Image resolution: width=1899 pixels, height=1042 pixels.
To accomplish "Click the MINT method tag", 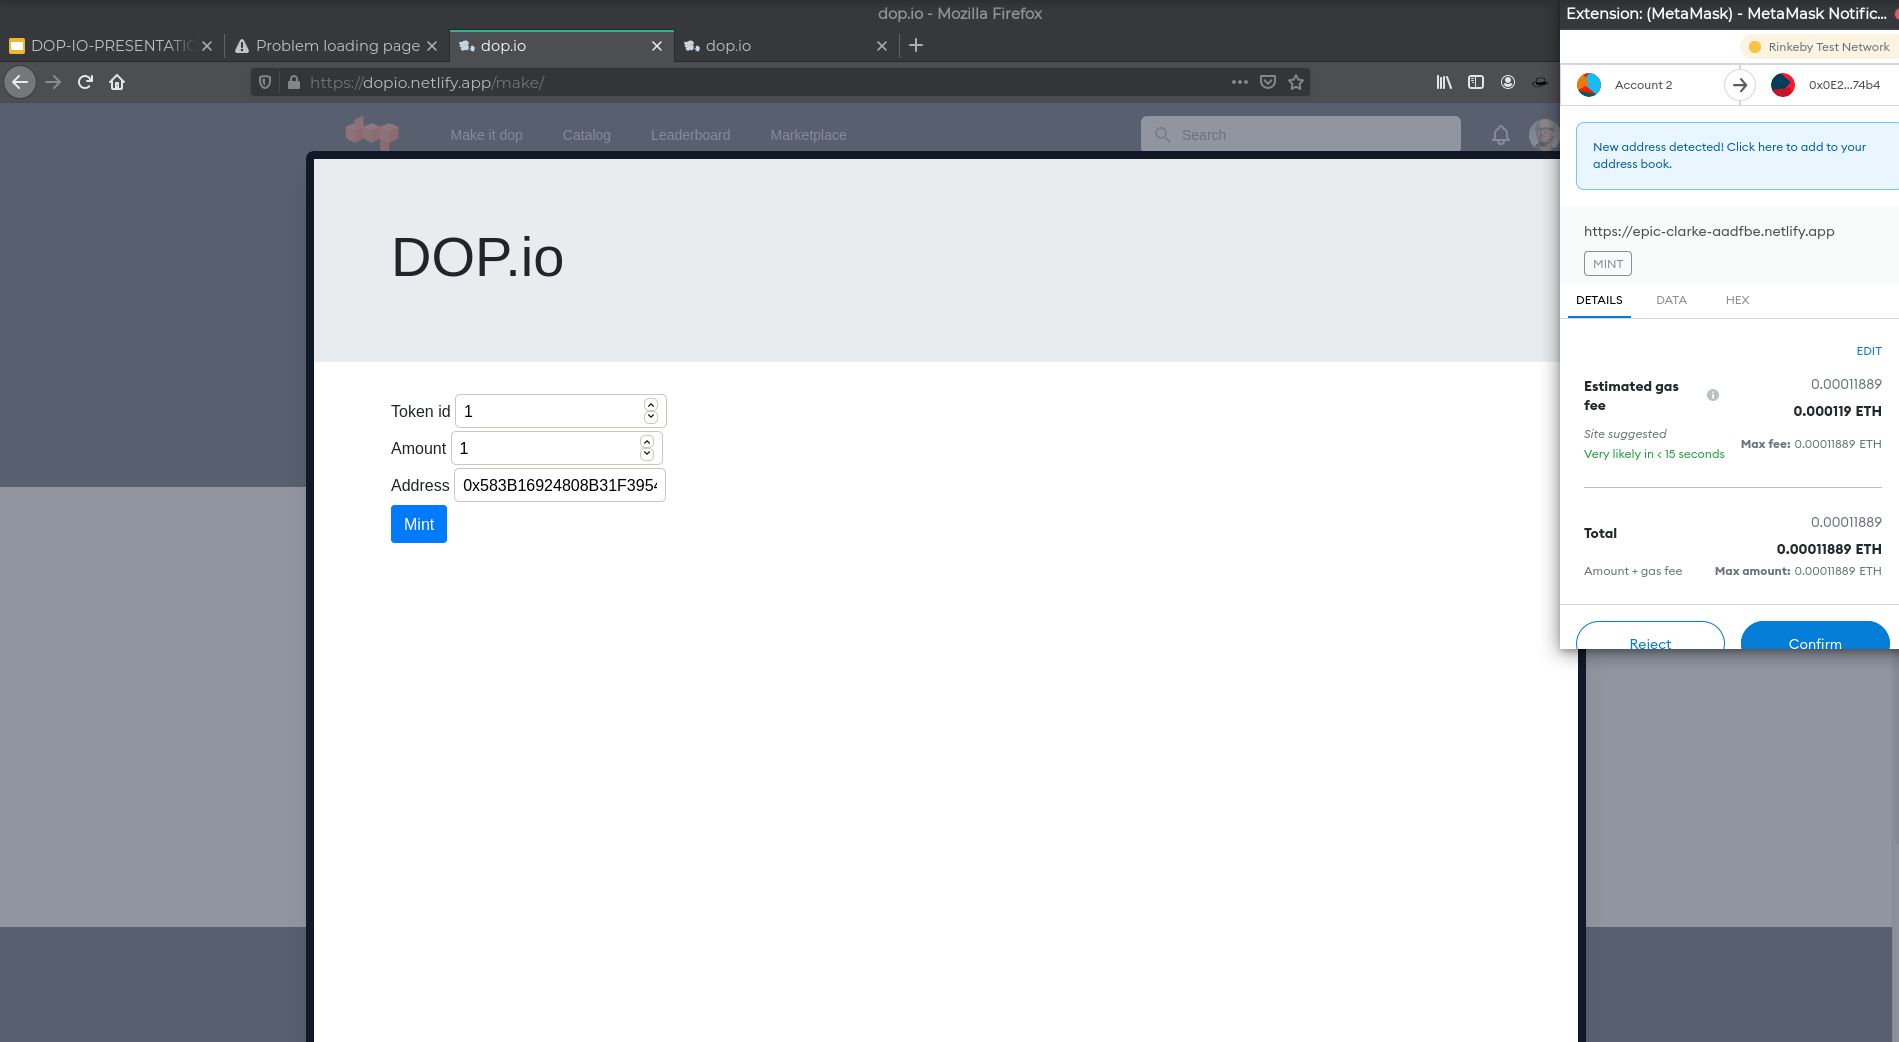I will click(x=1608, y=263).
